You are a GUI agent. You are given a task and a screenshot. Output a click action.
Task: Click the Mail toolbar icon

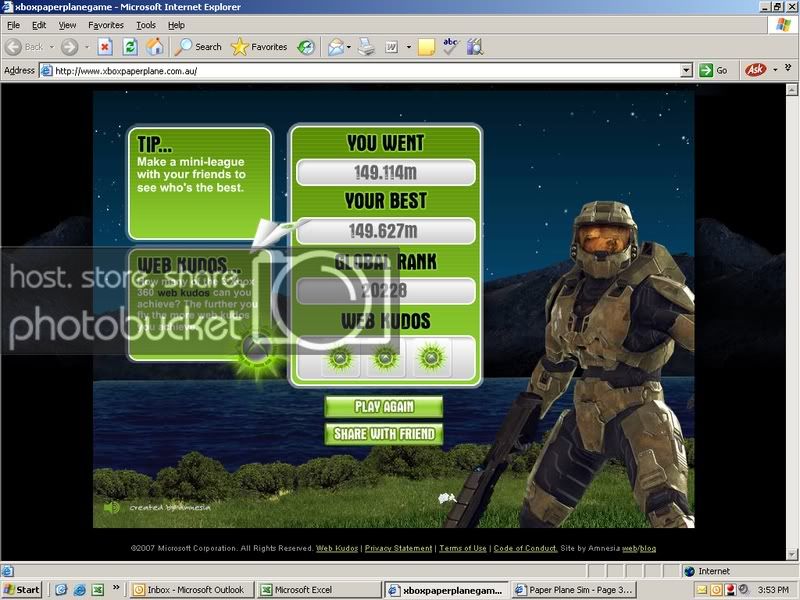click(335, 47)
